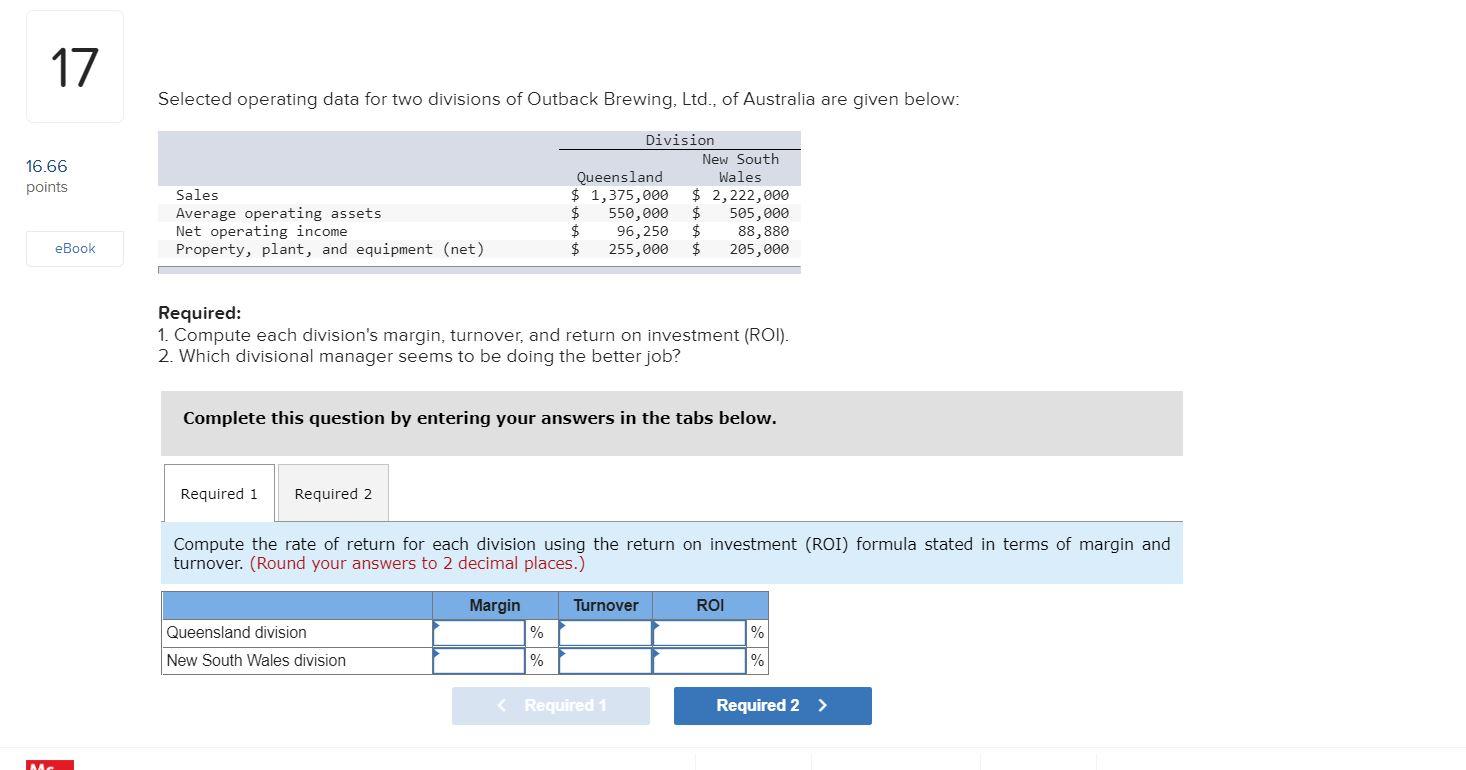Image resolution: width=1466 pixels, height=770 pixels.
Task: Click the Required 2 navigation button
Action: [772, 705]
